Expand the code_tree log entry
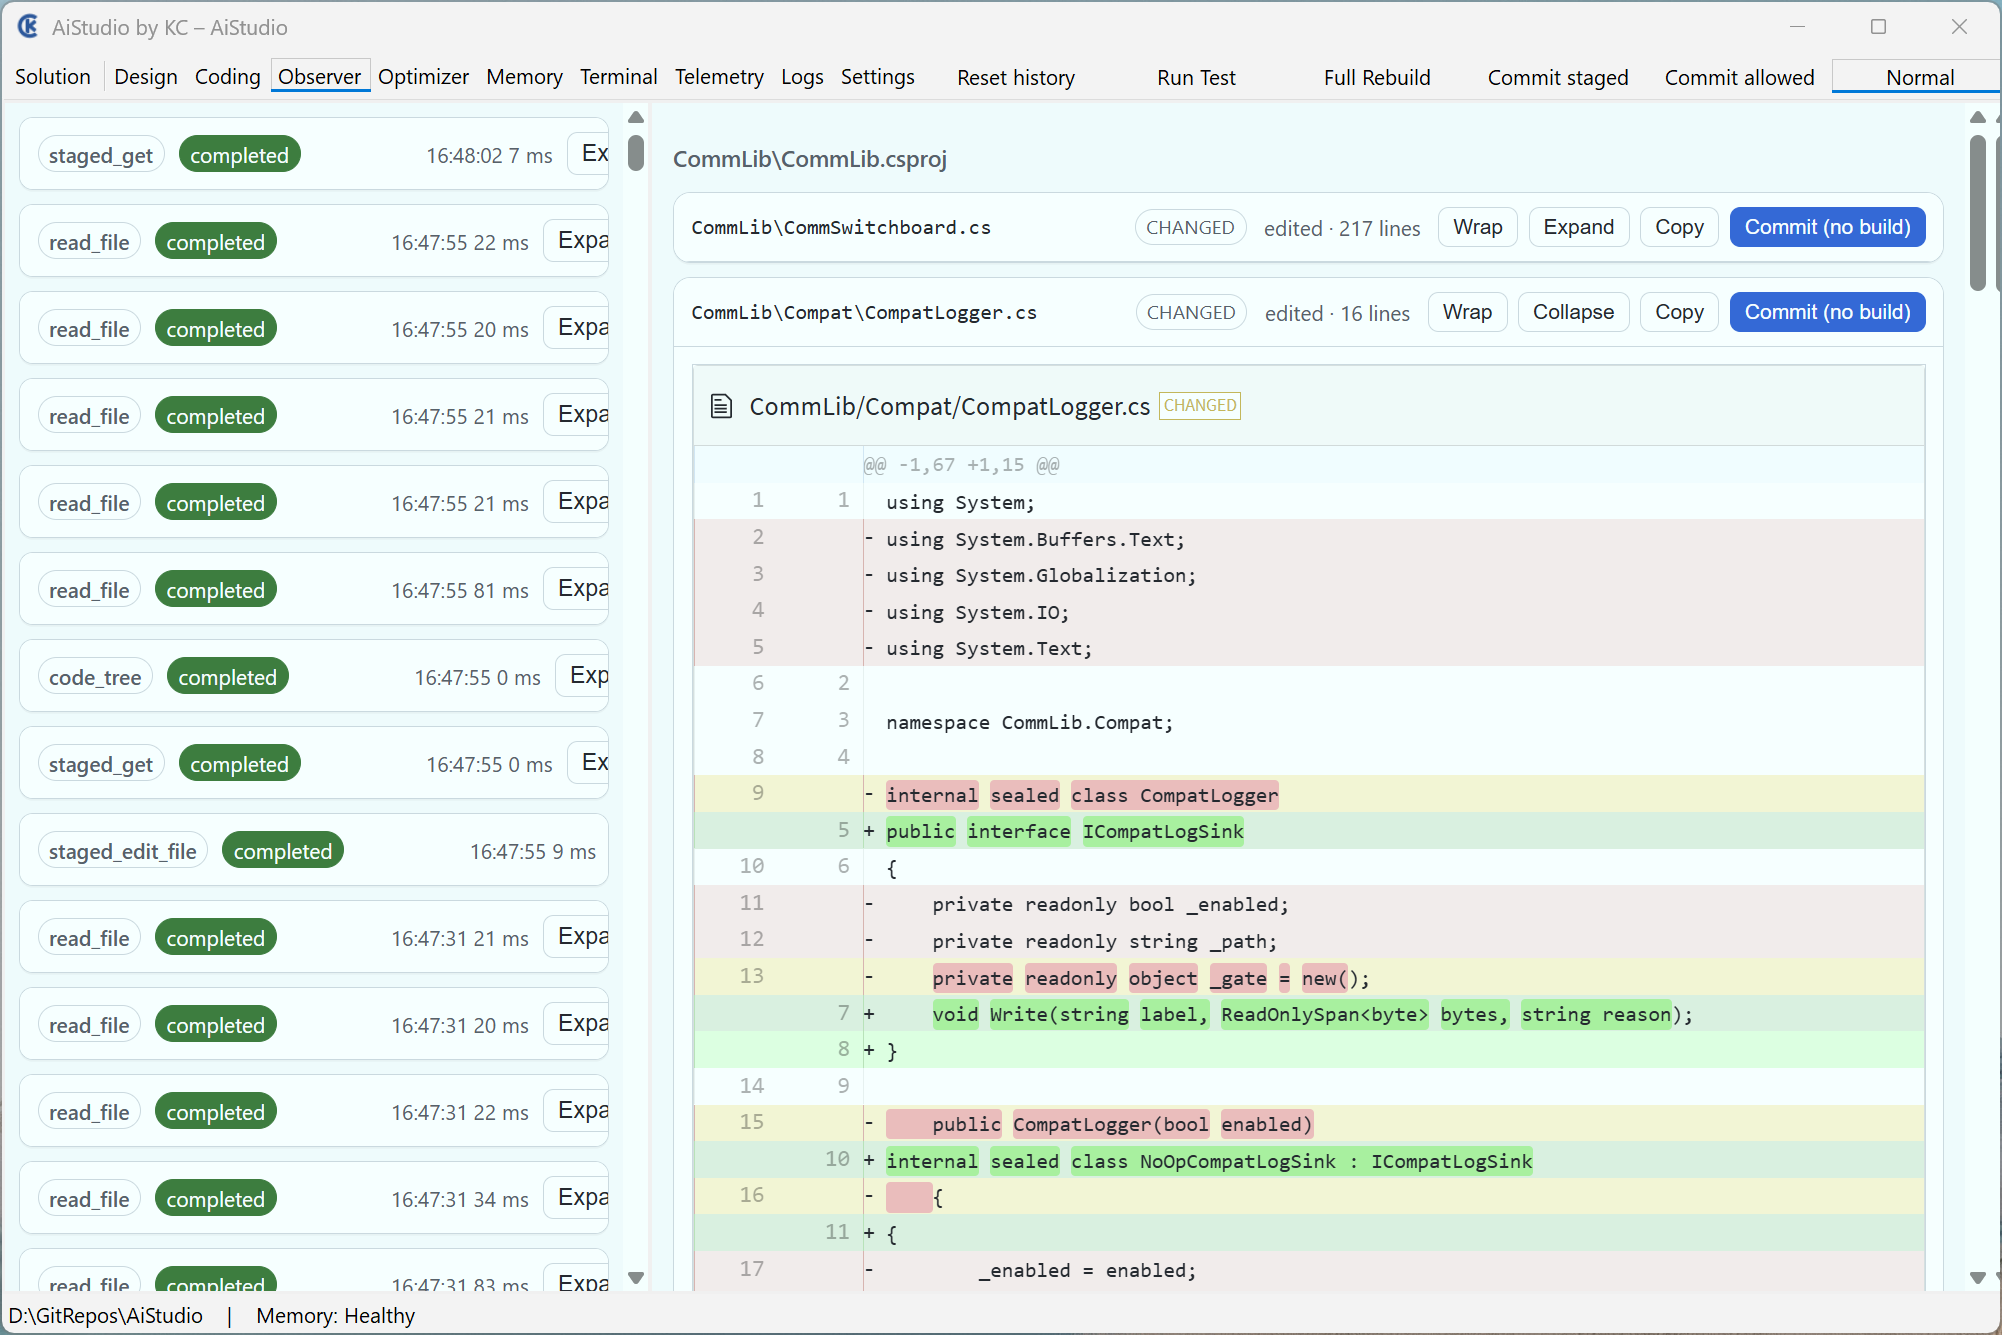The height and width of the screenshot is (1335, 2002). pyautogui.click(x=588, y=676)
